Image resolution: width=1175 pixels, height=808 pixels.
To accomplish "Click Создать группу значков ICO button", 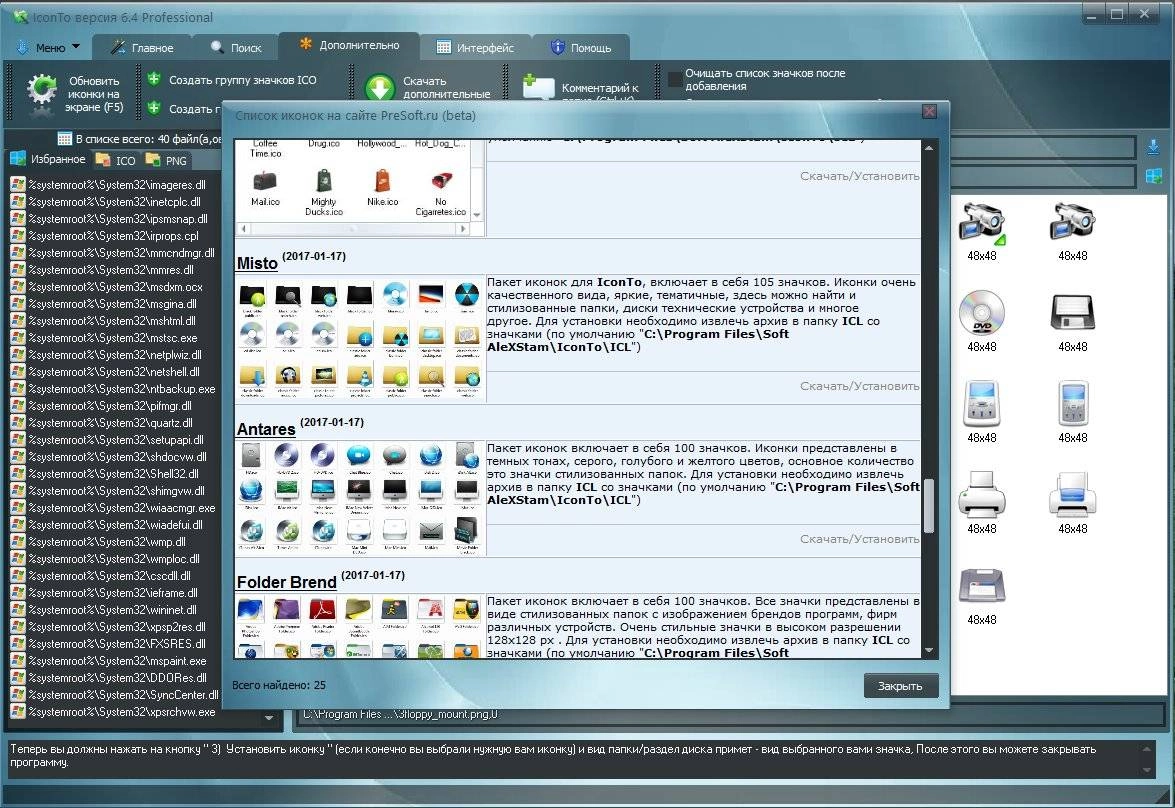I will coord(233,79).
